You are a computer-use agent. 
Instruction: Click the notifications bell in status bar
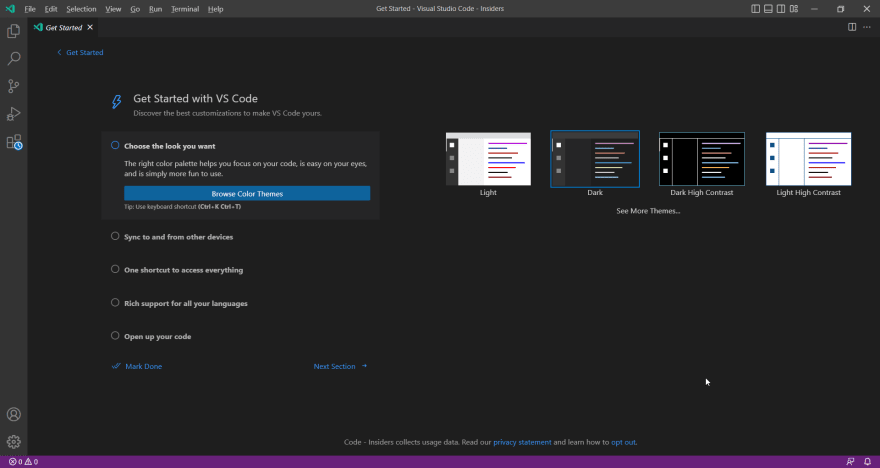pos(867,462)
